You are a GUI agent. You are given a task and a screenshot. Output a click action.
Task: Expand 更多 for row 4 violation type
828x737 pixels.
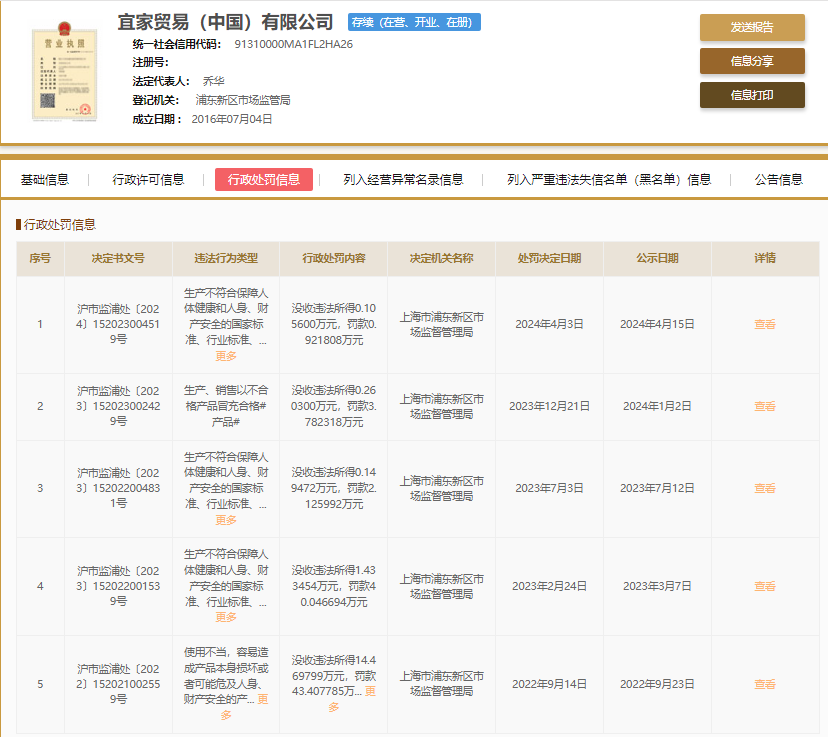226,617
